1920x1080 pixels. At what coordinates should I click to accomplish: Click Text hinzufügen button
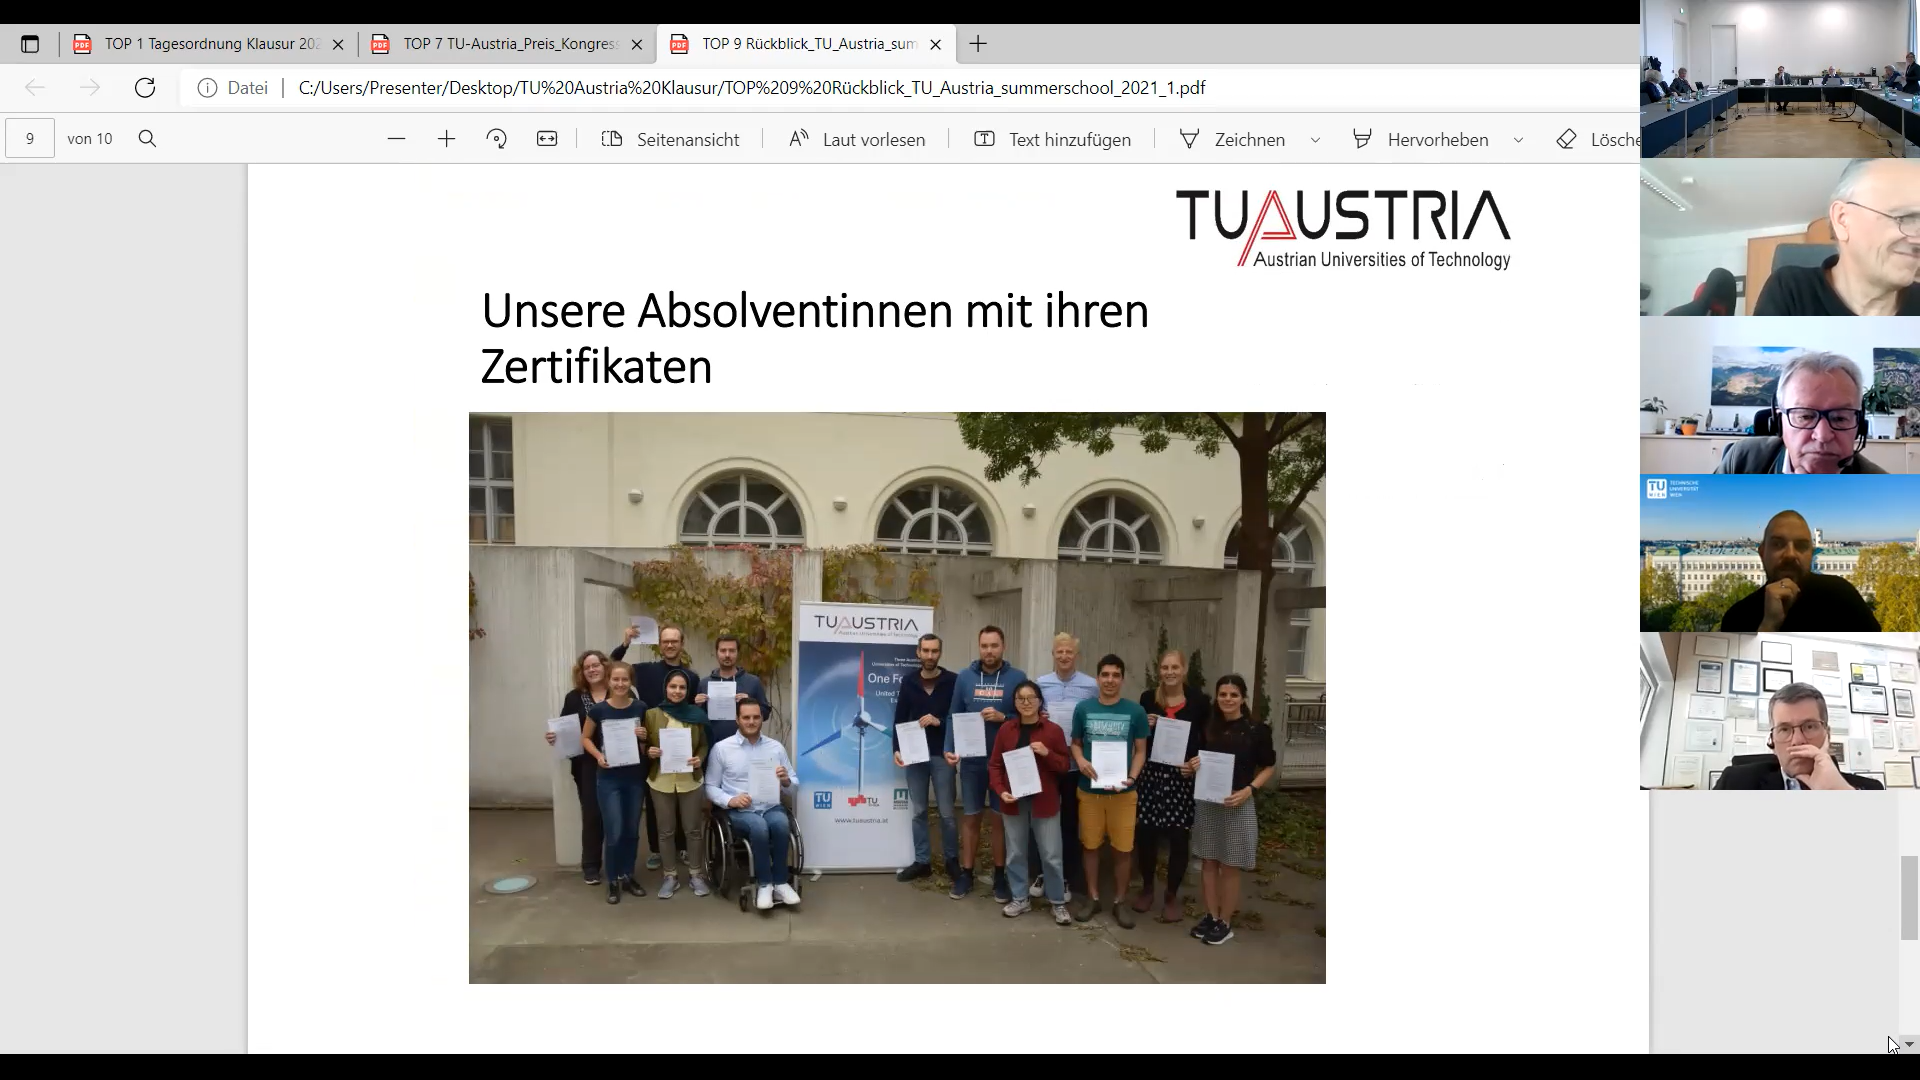pyautogui.click(x=1052, y=140)
